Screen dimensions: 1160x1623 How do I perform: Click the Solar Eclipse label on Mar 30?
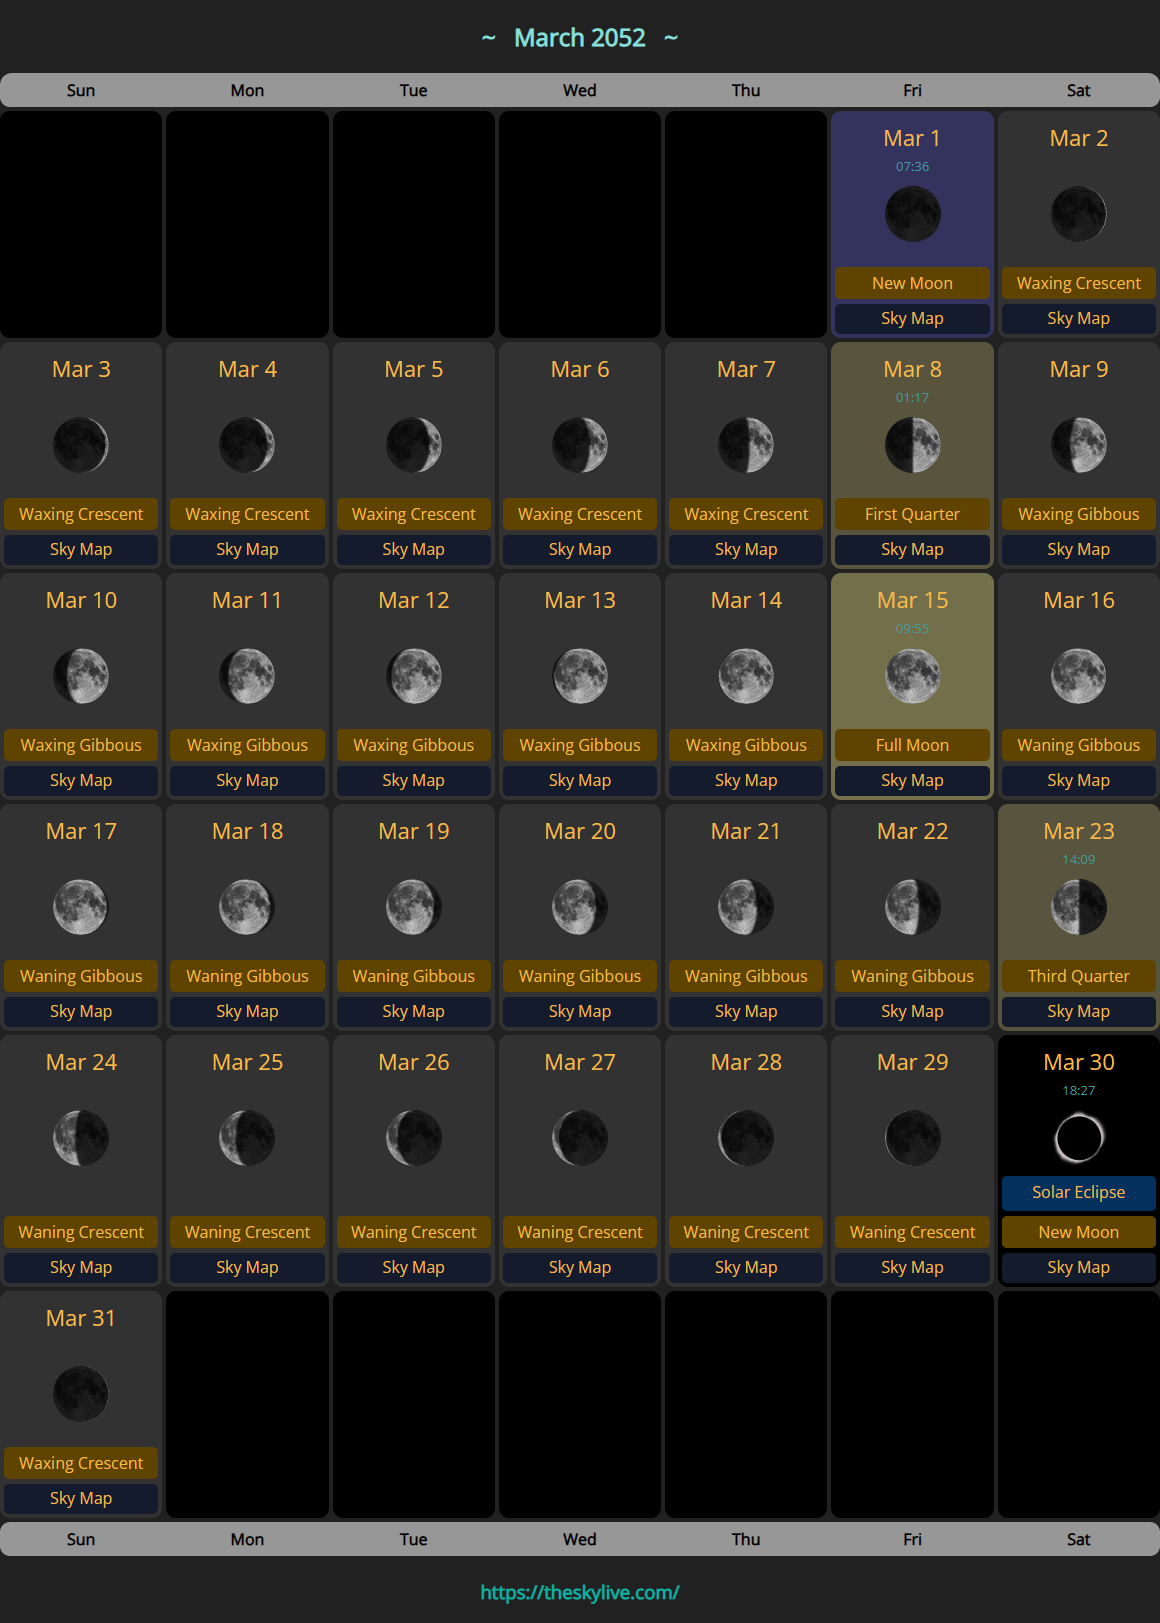(x=1078, y=1192)
